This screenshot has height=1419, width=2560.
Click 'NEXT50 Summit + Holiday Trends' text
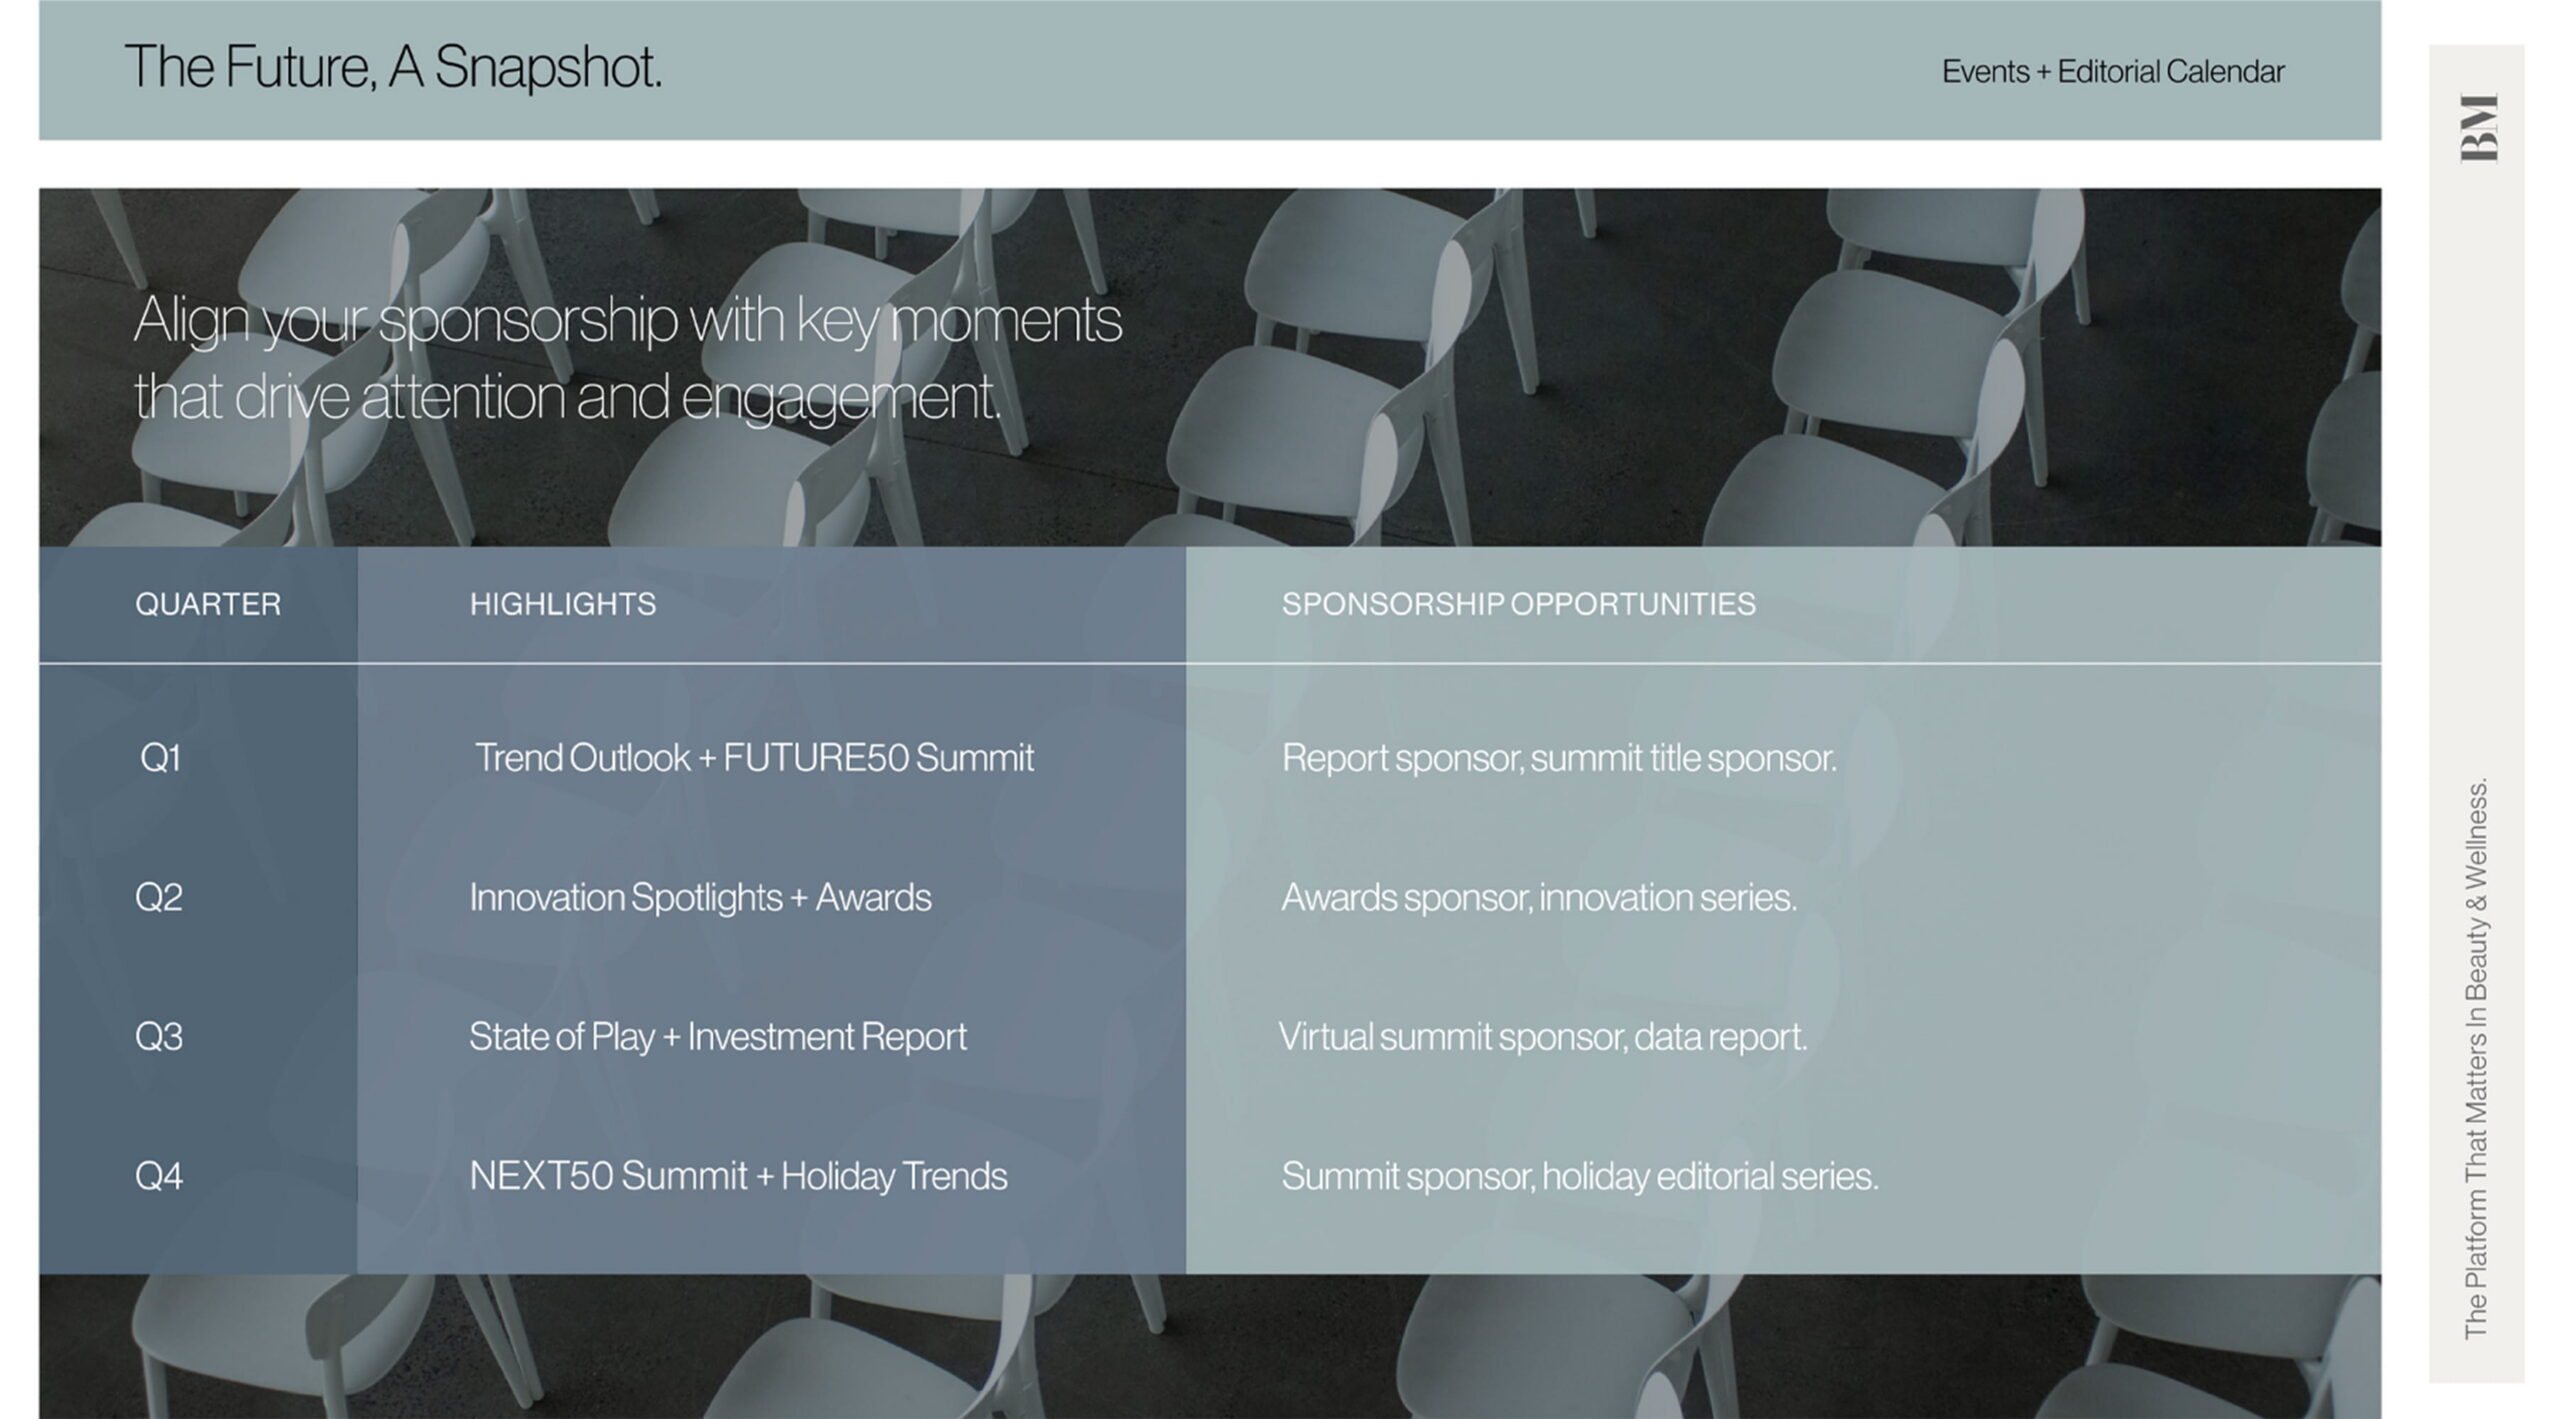(x=738, y=1176)
